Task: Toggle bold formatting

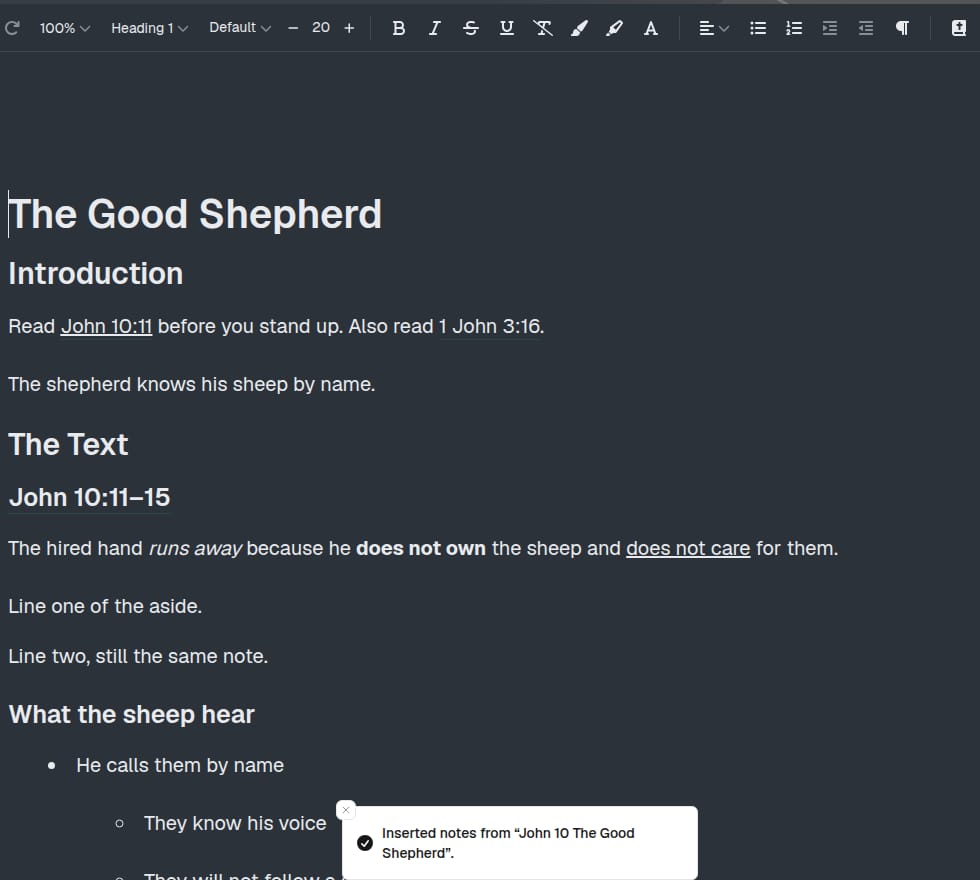Action: [399, 28]
